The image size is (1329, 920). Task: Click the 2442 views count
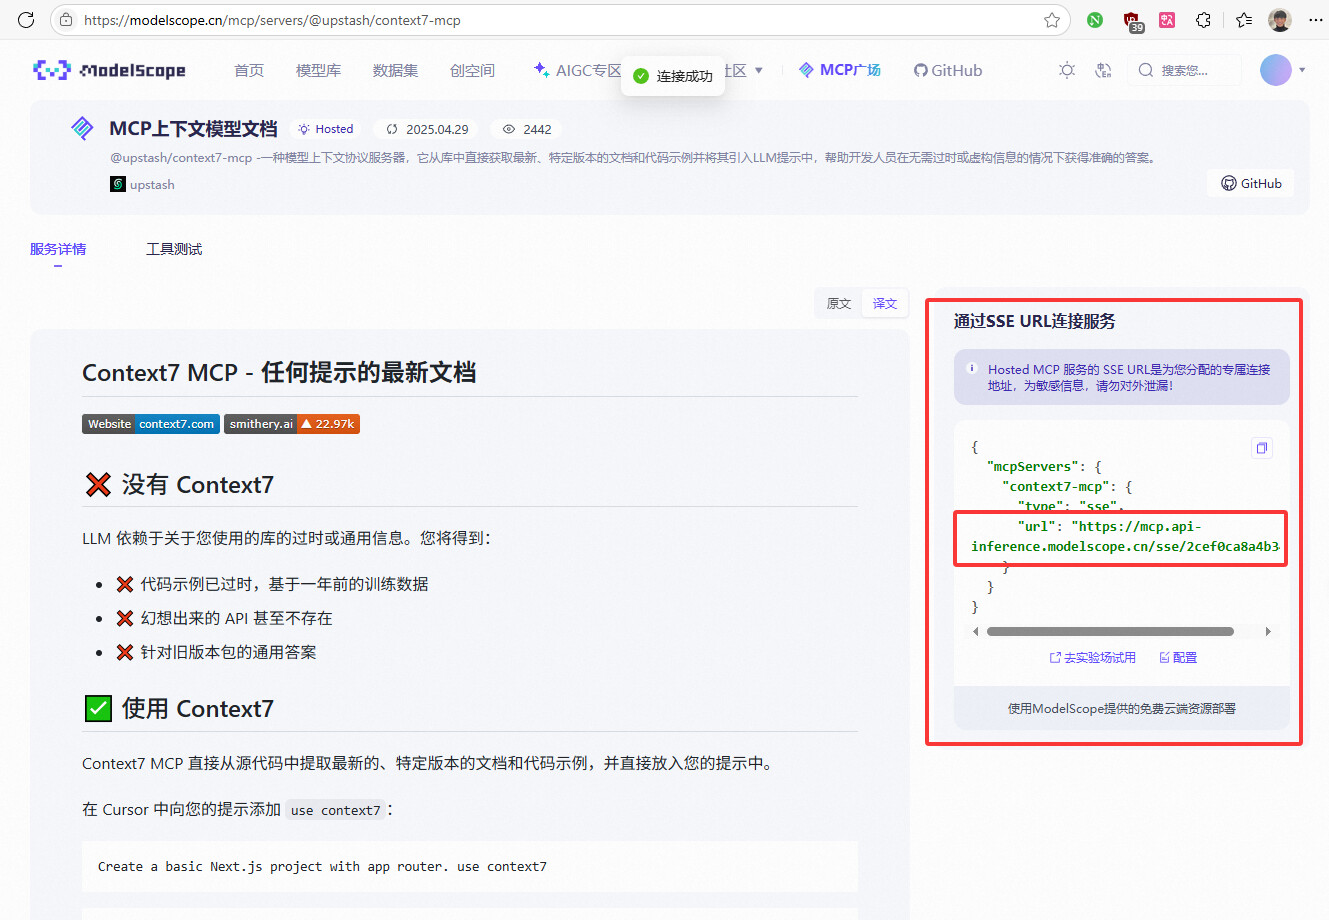tap(527, 129)
